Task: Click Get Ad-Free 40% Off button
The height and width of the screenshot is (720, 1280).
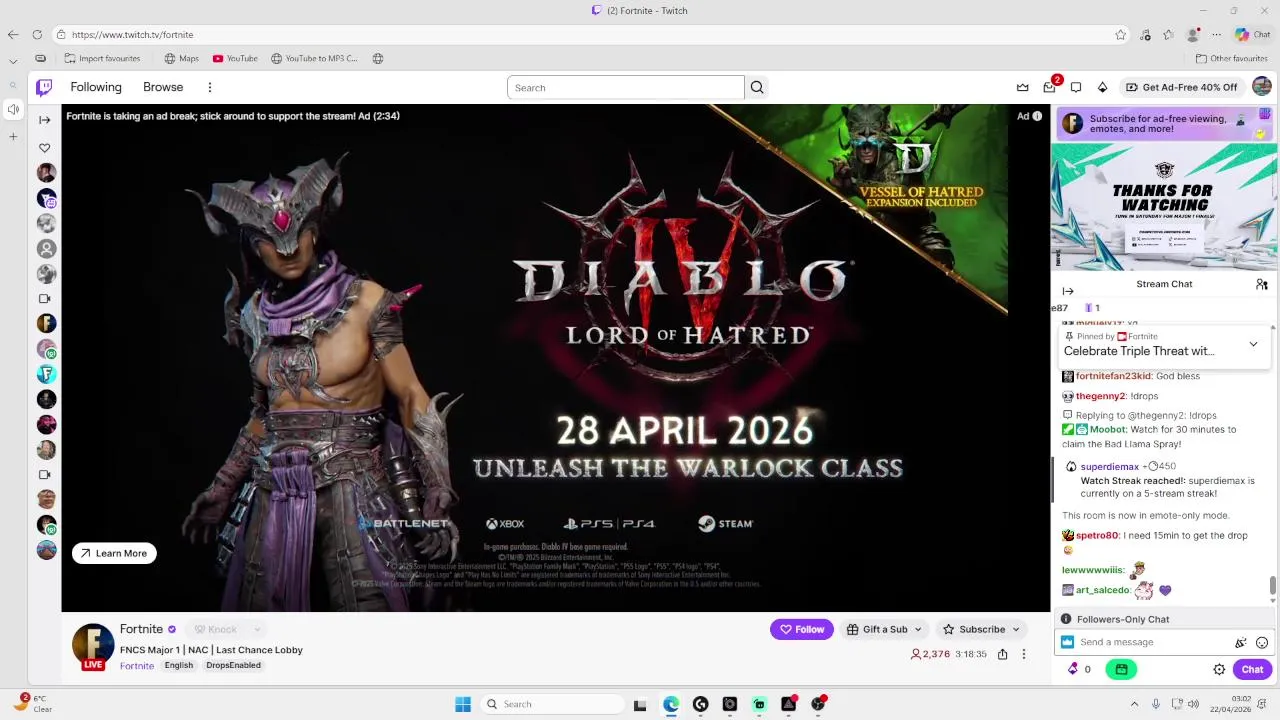Action: [1181, 87]
